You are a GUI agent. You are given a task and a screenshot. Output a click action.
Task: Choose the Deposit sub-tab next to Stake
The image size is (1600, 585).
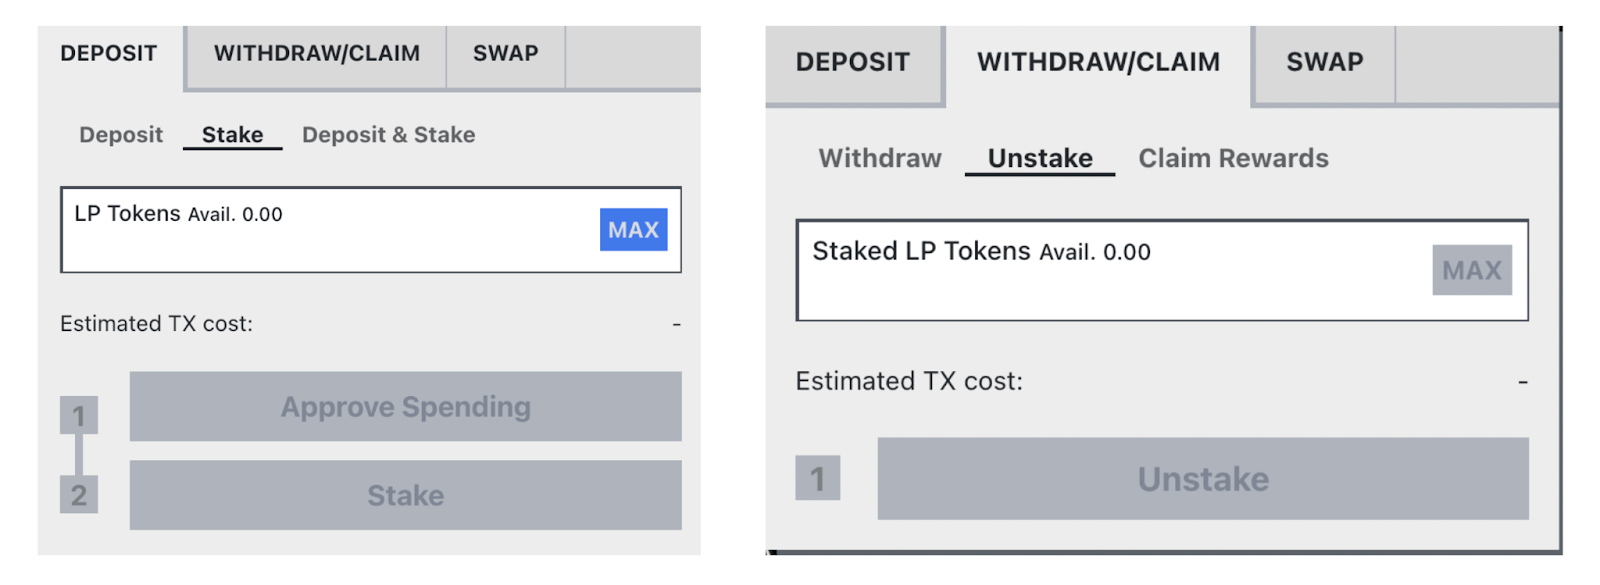[121, 135]
